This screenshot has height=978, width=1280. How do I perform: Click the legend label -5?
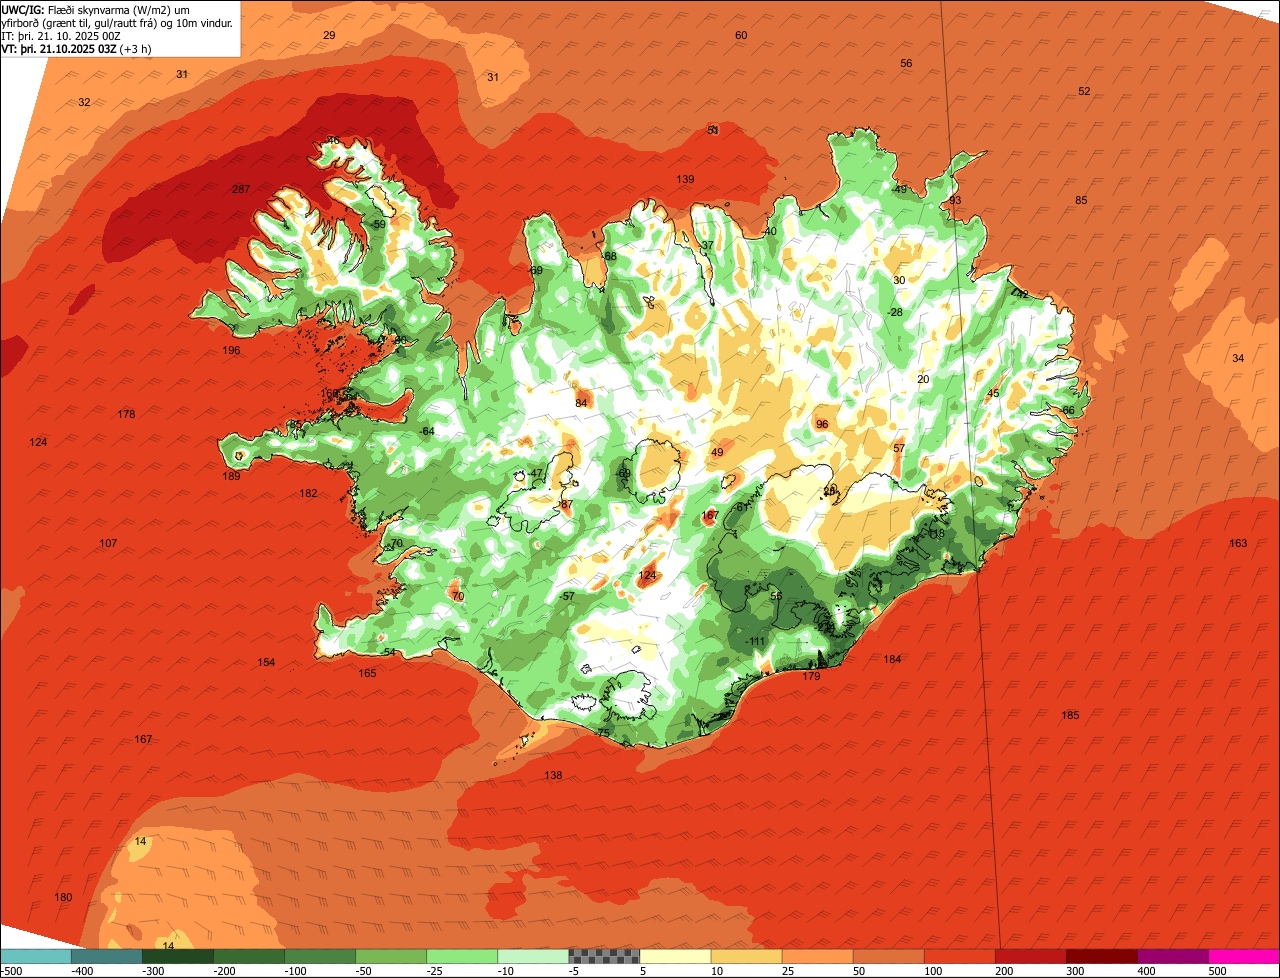(575, 971)
